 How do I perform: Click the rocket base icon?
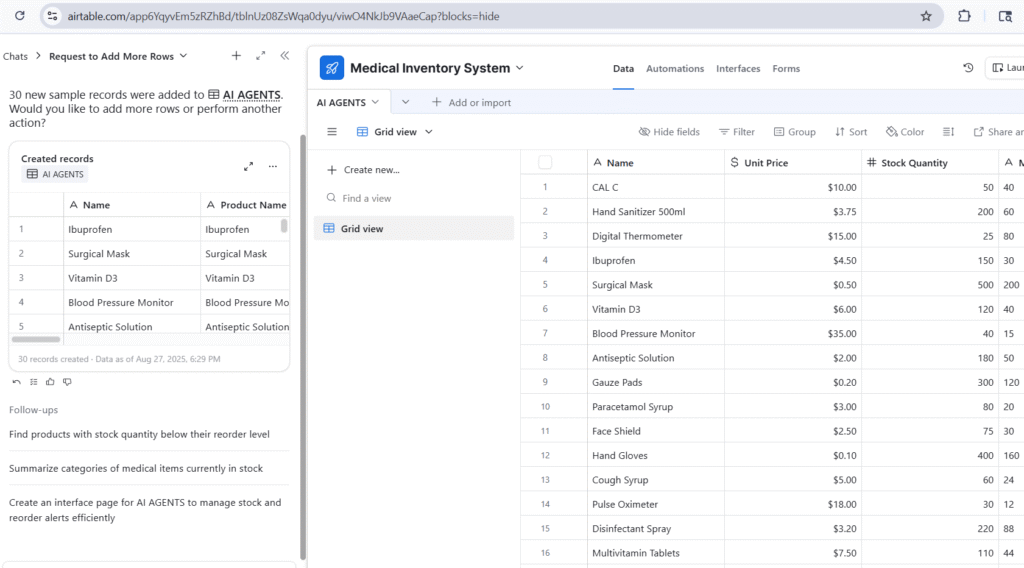pyautogui.click(x=332, y=68)
